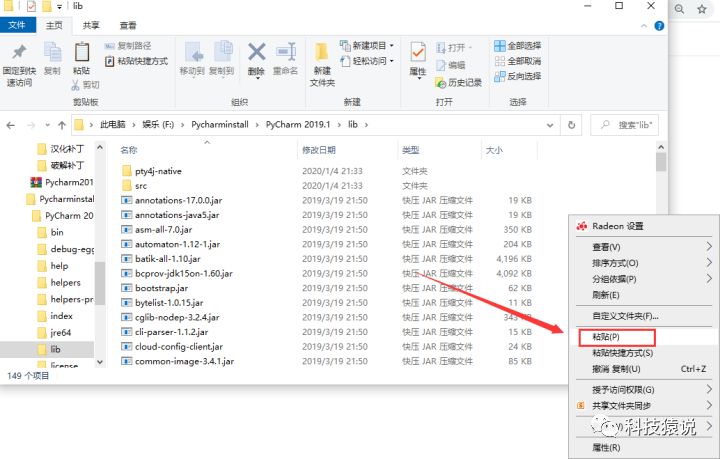Screen dimensions: 720x459
Task: Choose 撤消 复制(U) in context menu
Action: point(616,369)
